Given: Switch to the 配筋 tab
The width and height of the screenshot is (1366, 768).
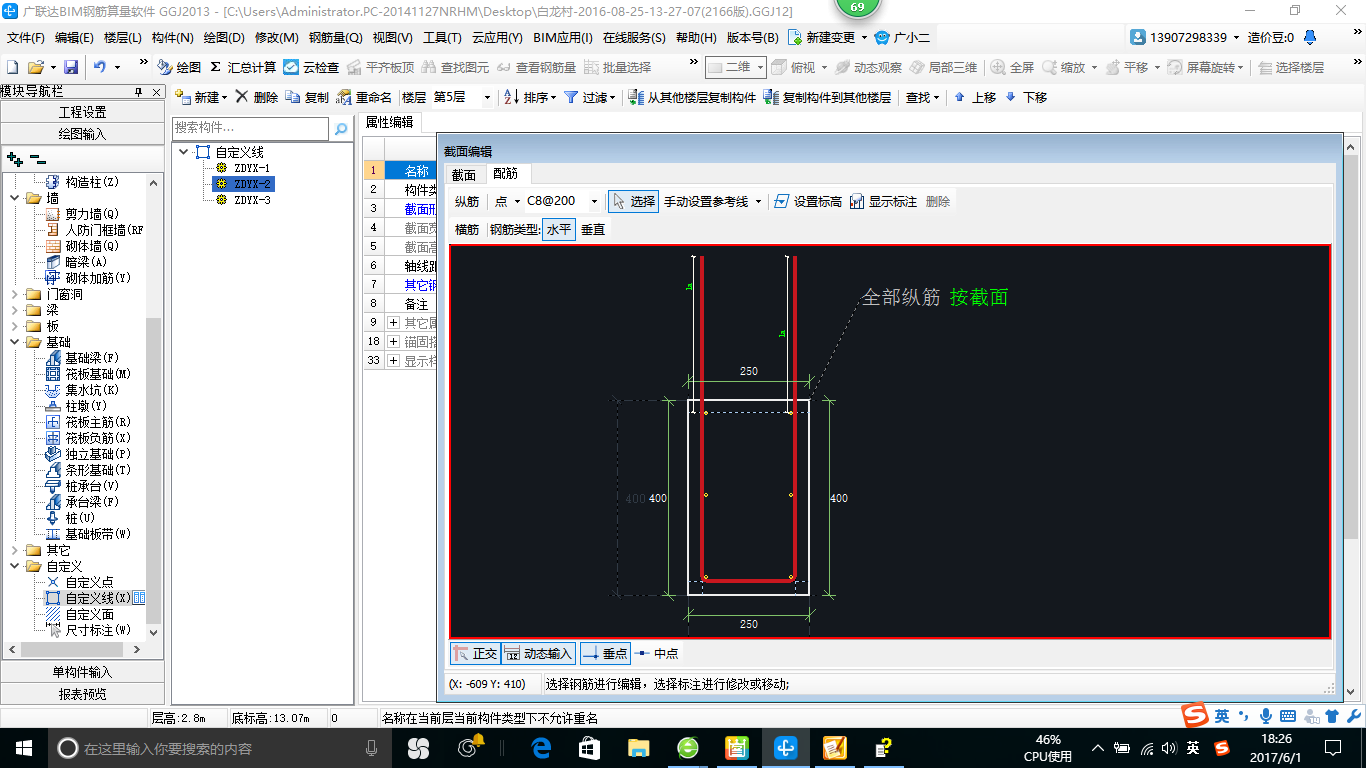Looking at the screenshot, I should [506, 174].
